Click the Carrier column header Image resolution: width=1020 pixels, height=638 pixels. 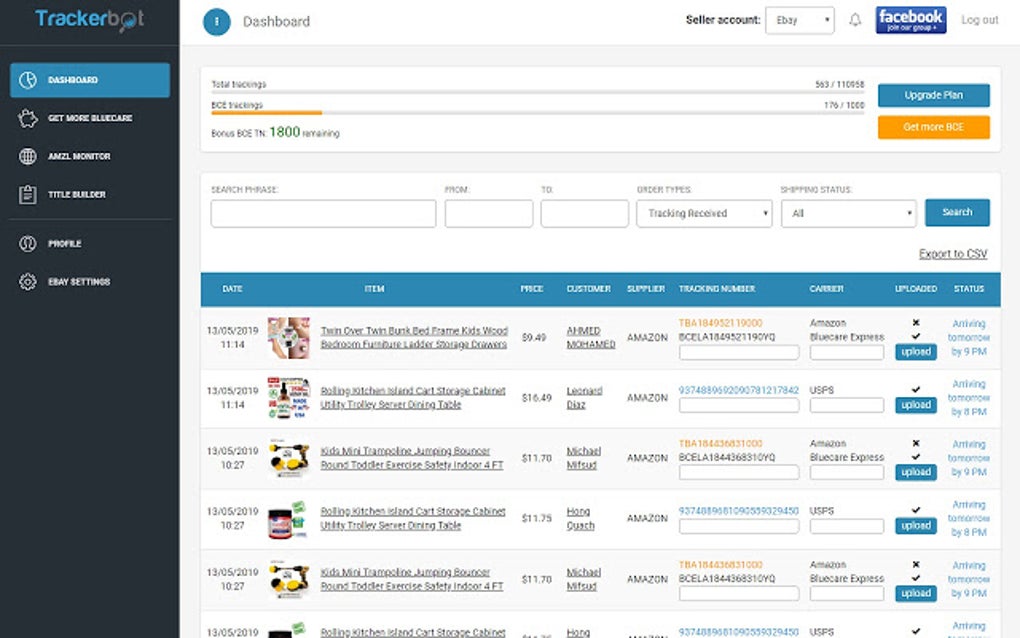(x=826, y=289)
